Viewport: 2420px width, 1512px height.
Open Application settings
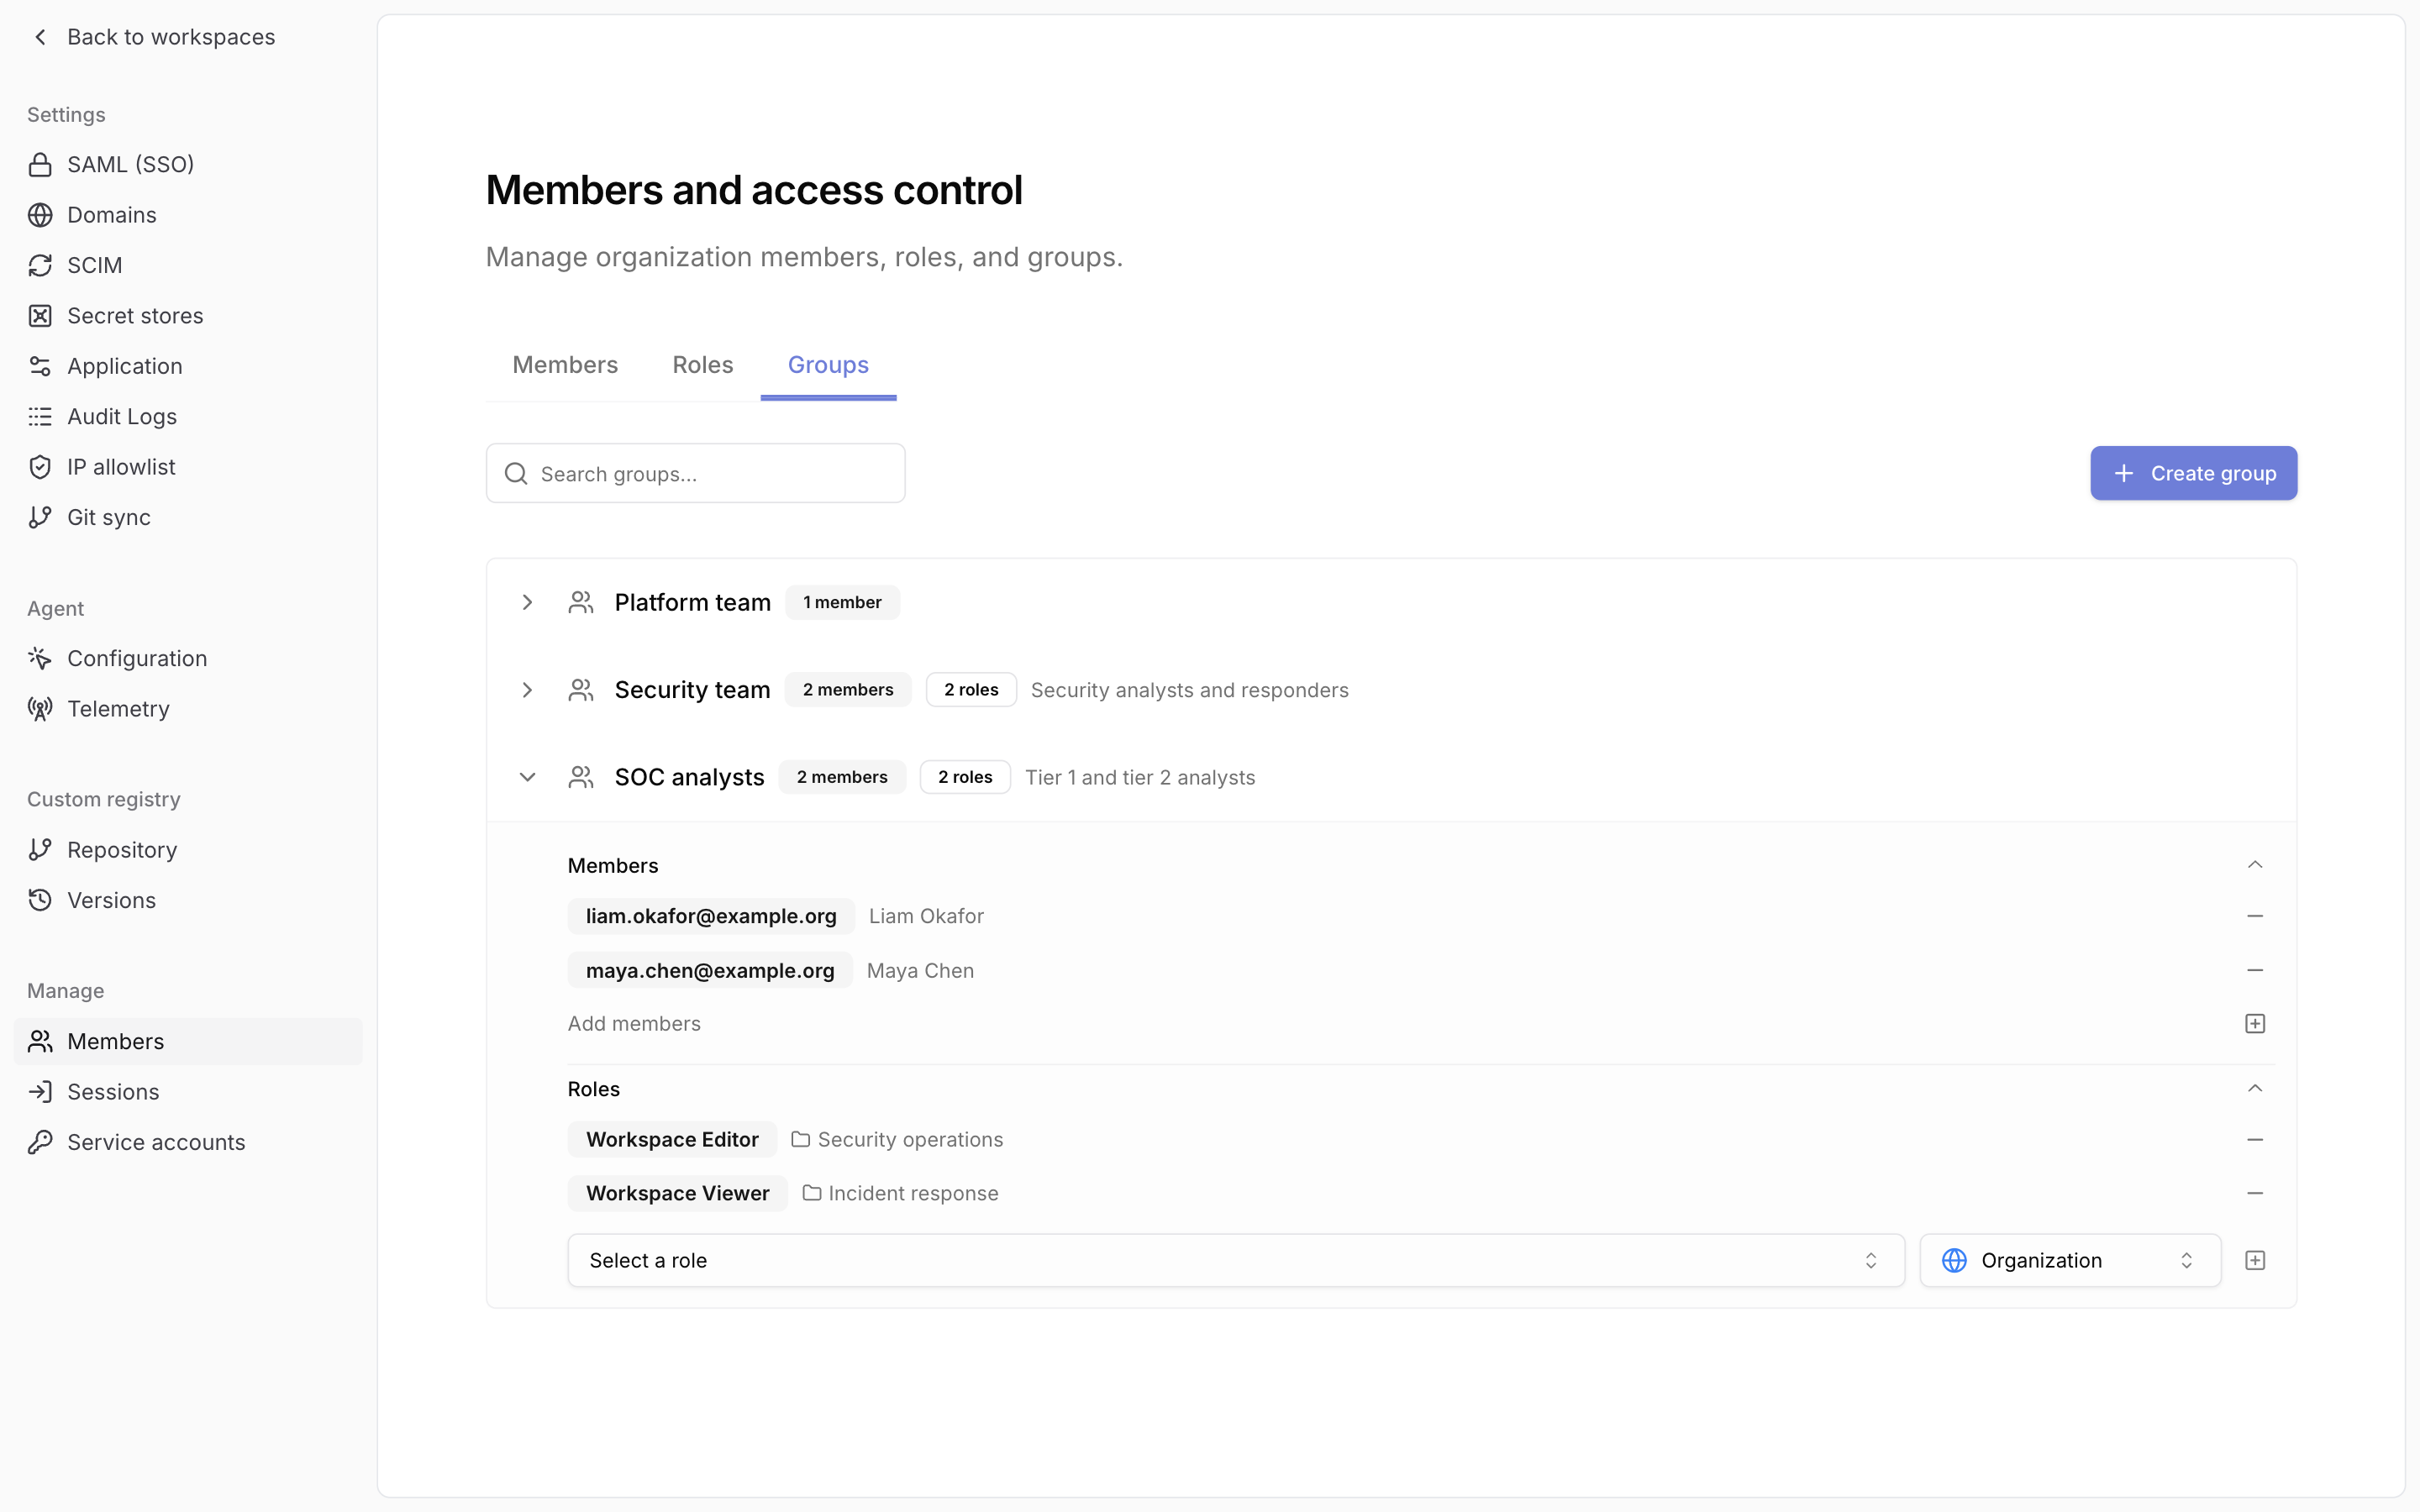[x=188, y=366]
